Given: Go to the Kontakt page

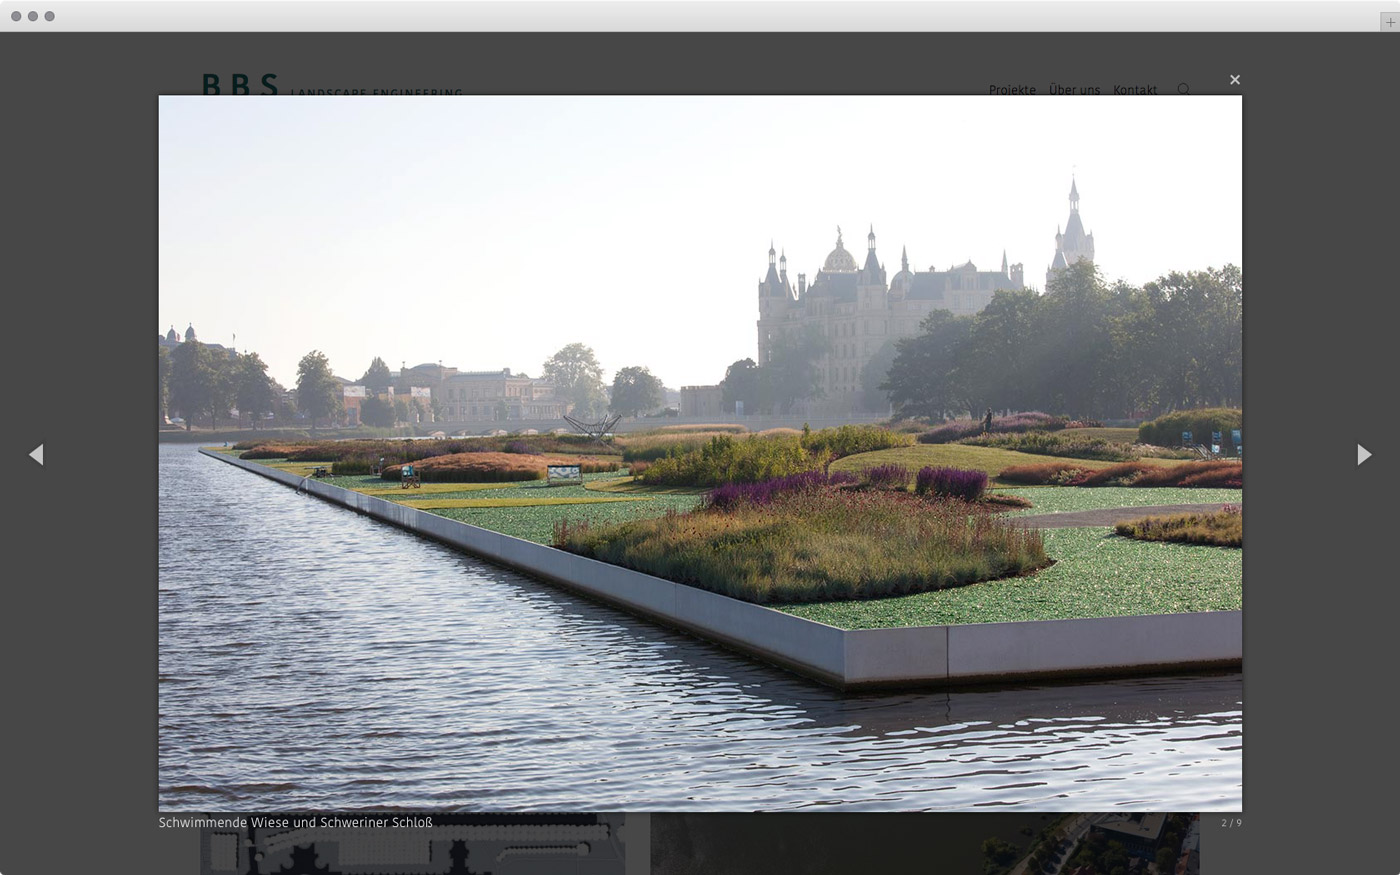Looking at the screenshot, I should click(1135, 89).
